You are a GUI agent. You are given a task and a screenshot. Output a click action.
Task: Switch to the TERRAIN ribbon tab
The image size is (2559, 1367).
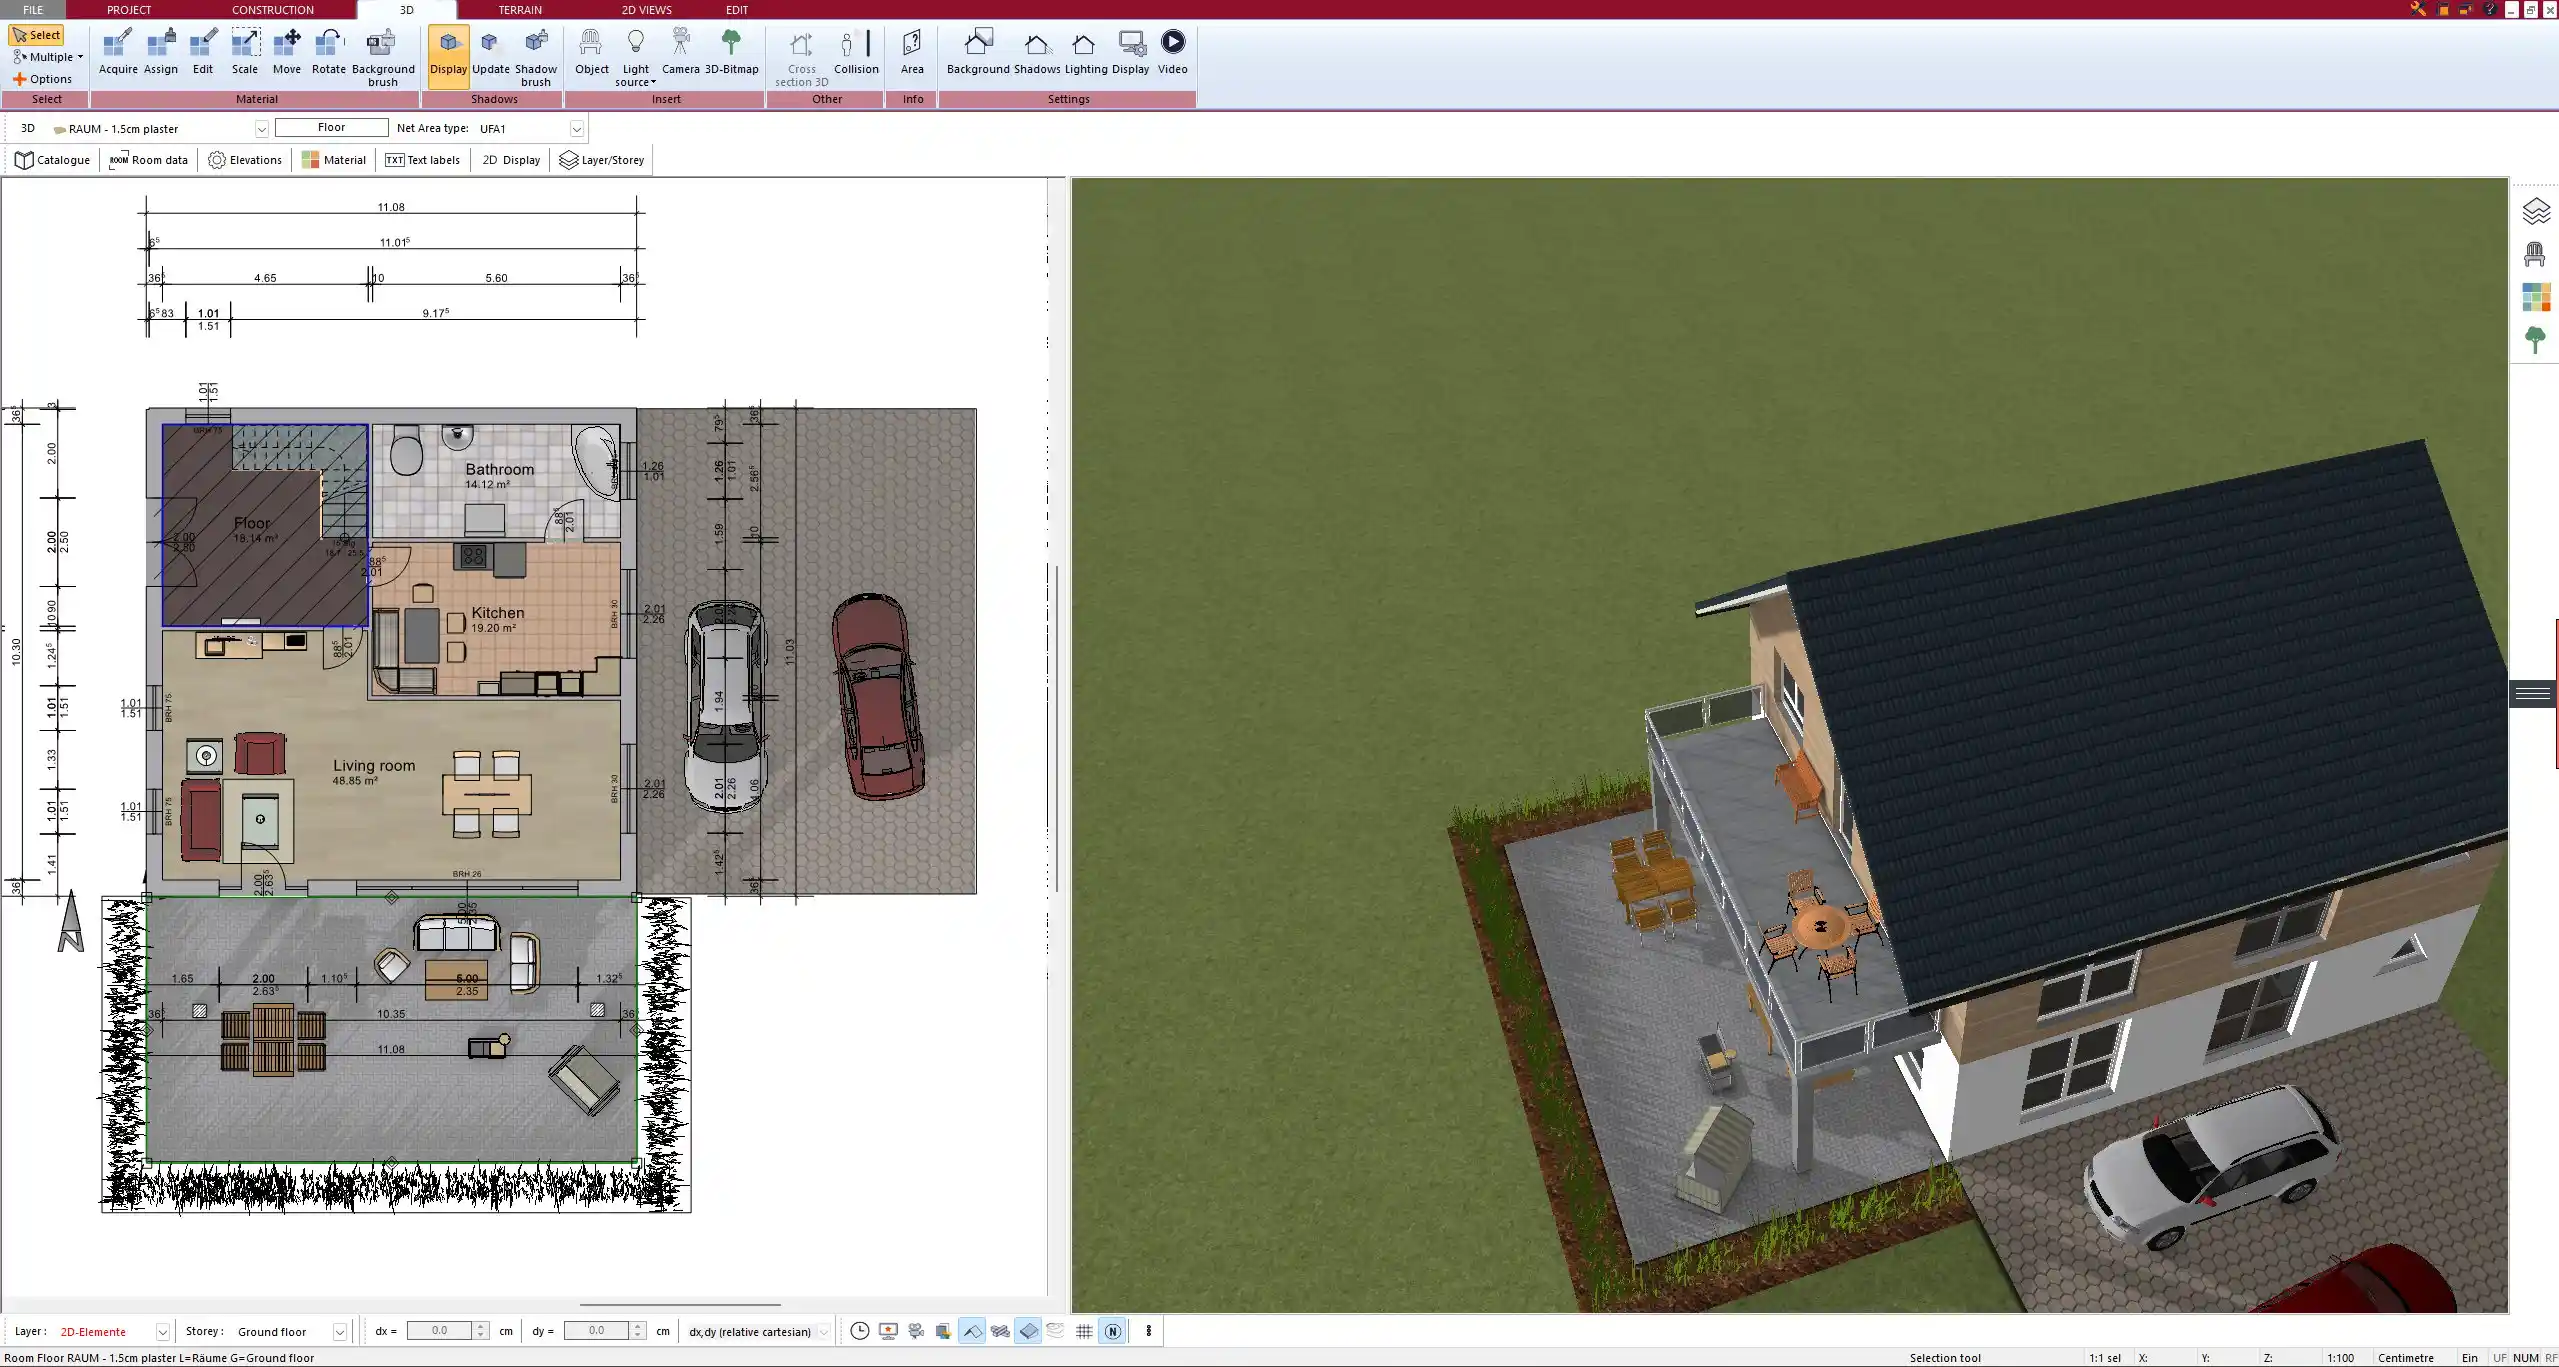coord(518,9)
